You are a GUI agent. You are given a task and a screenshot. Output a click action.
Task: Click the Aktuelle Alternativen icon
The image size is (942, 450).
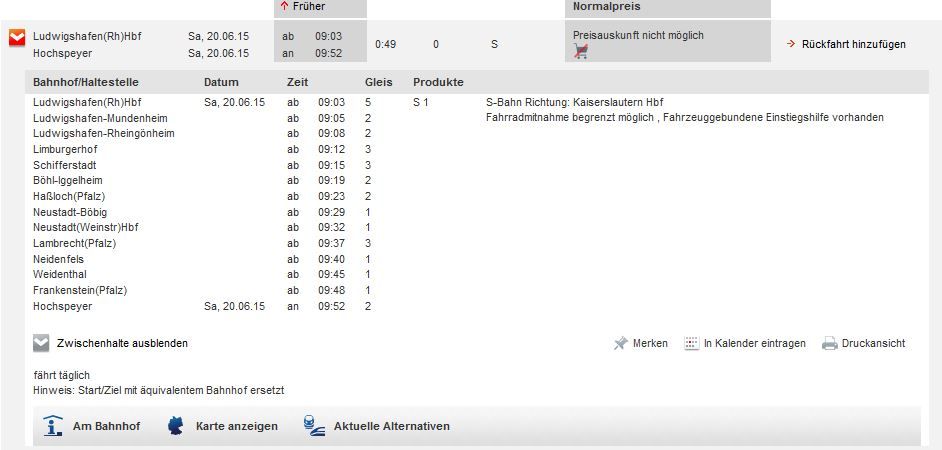(x=312, y=426)
